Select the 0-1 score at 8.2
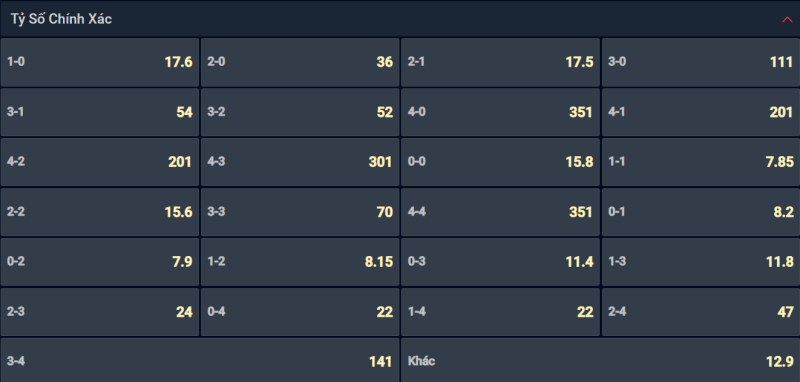Image resolution: width=800 pixels, height=382 pixels. click(701, 212)
